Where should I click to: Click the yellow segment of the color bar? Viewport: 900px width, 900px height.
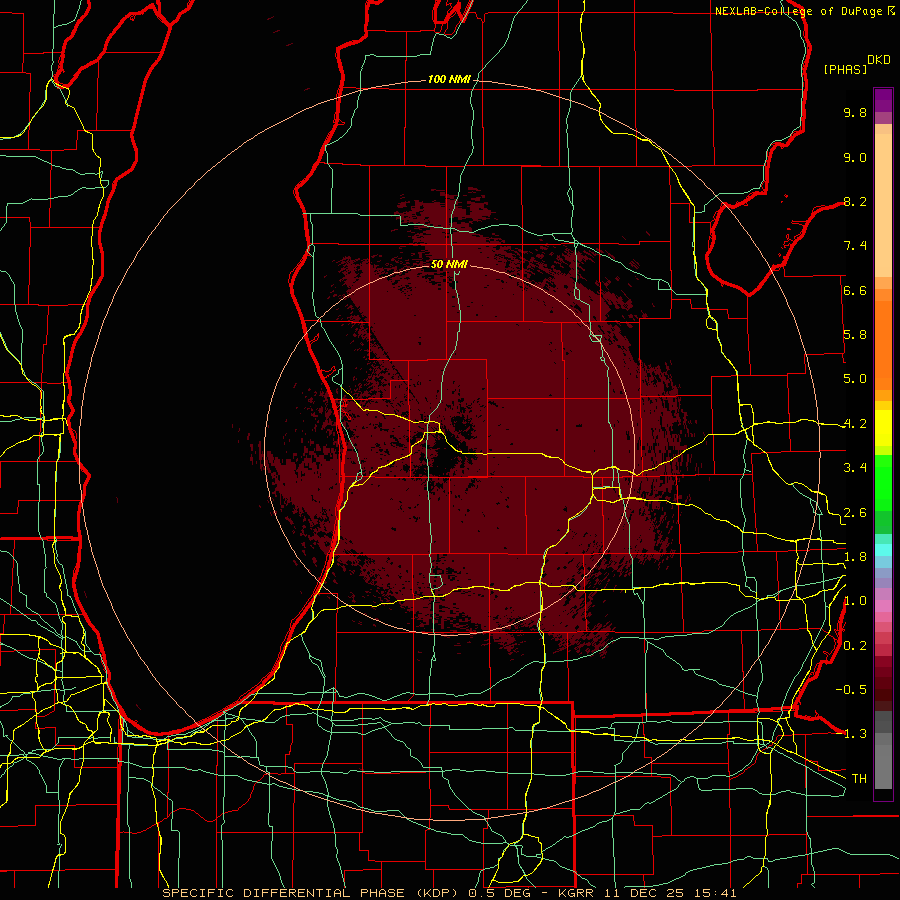tap(883, 428)
